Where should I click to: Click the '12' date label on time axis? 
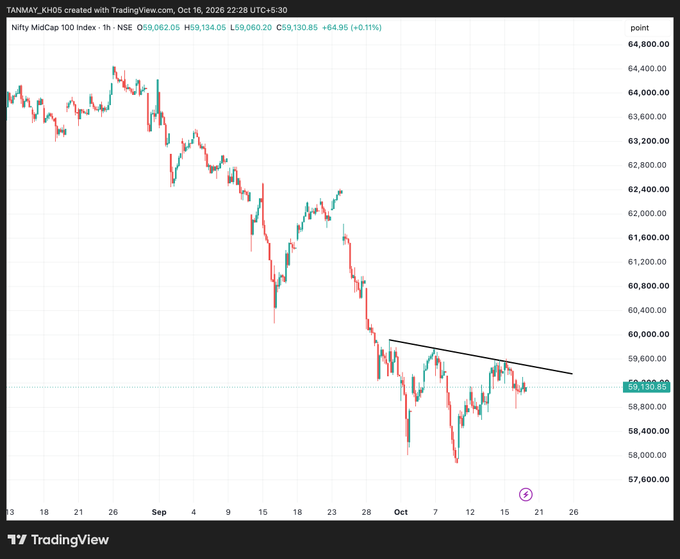[x=470, y=512]
